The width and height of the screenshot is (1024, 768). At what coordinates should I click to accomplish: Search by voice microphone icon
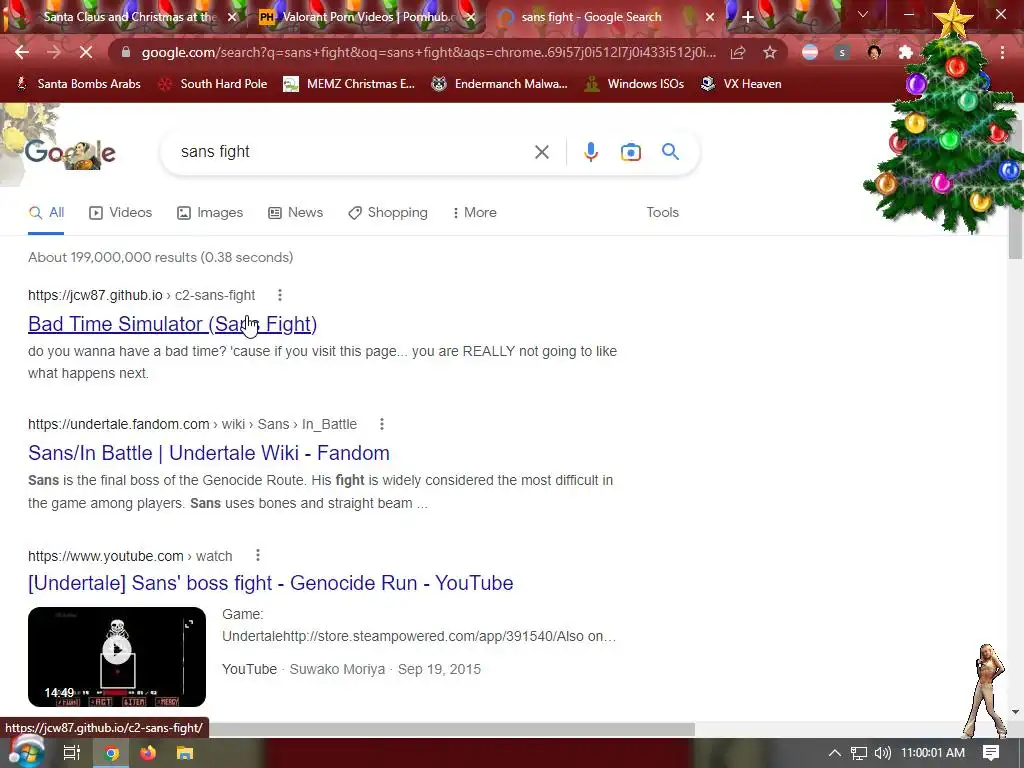tap(590, 152)
